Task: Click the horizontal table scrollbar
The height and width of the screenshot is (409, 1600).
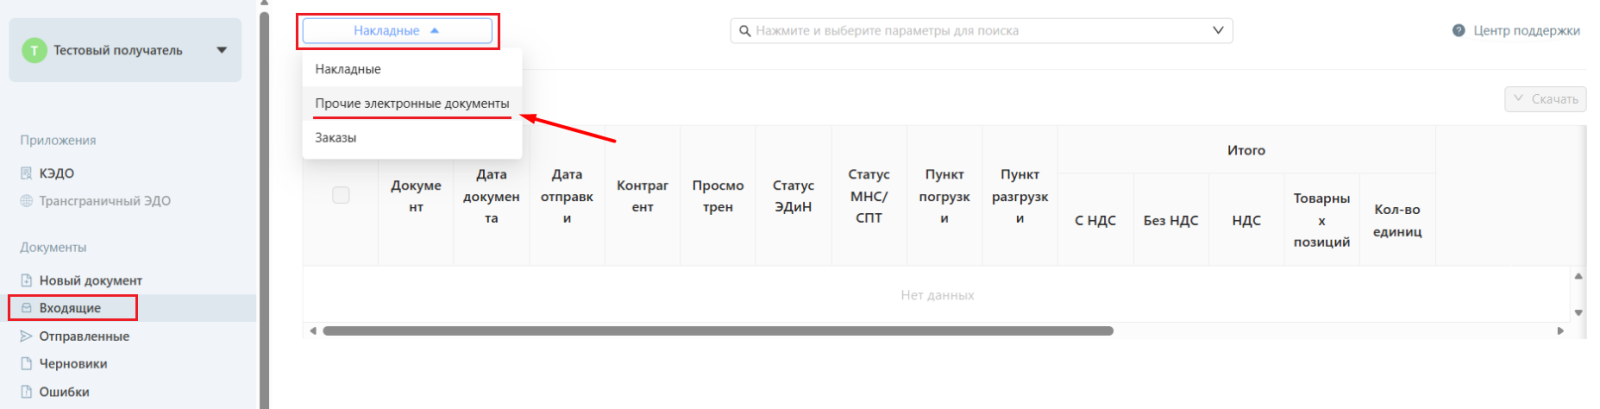Action: [717, 331]
